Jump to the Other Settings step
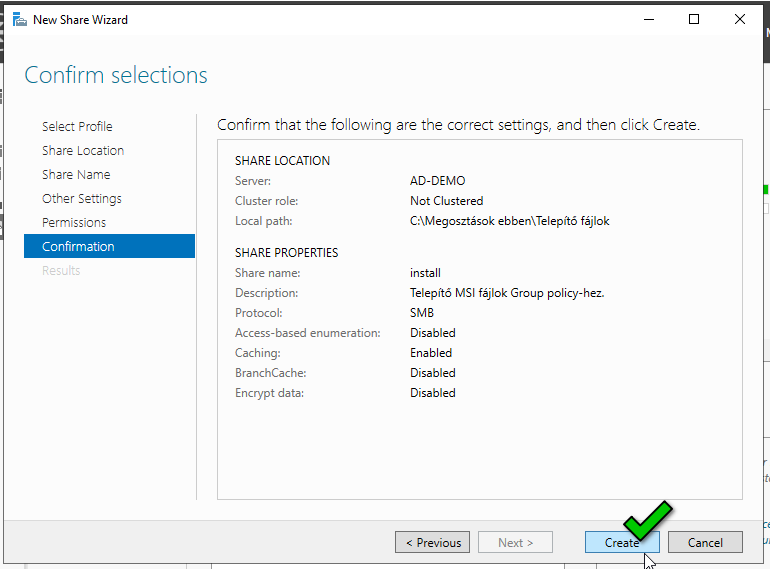The image size is (770, 569). pos(82,198)
